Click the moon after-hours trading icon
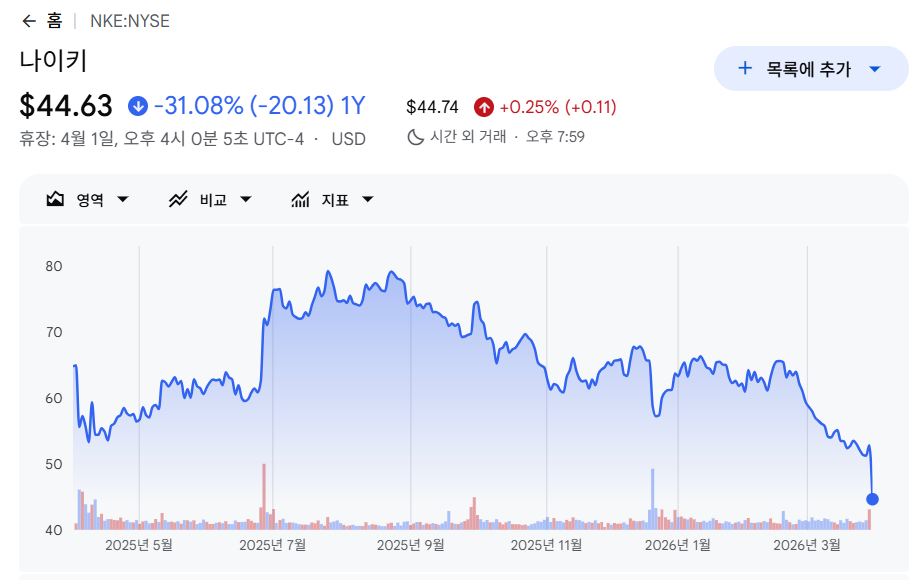The height and width of the screenshot is (580, 919). tap(416, 137)
